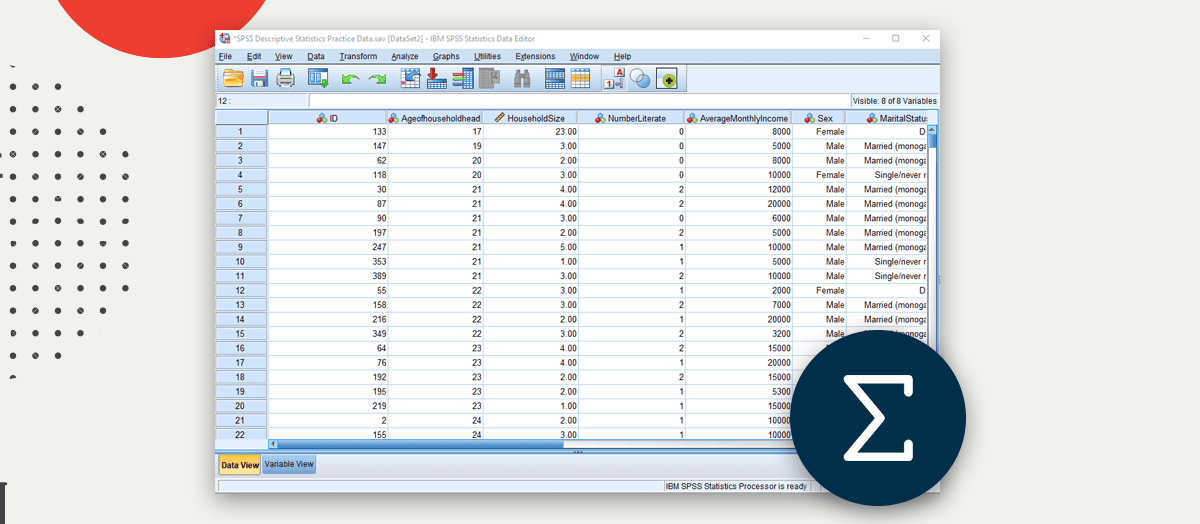Click the income cell 3200

tap(738, 334)
